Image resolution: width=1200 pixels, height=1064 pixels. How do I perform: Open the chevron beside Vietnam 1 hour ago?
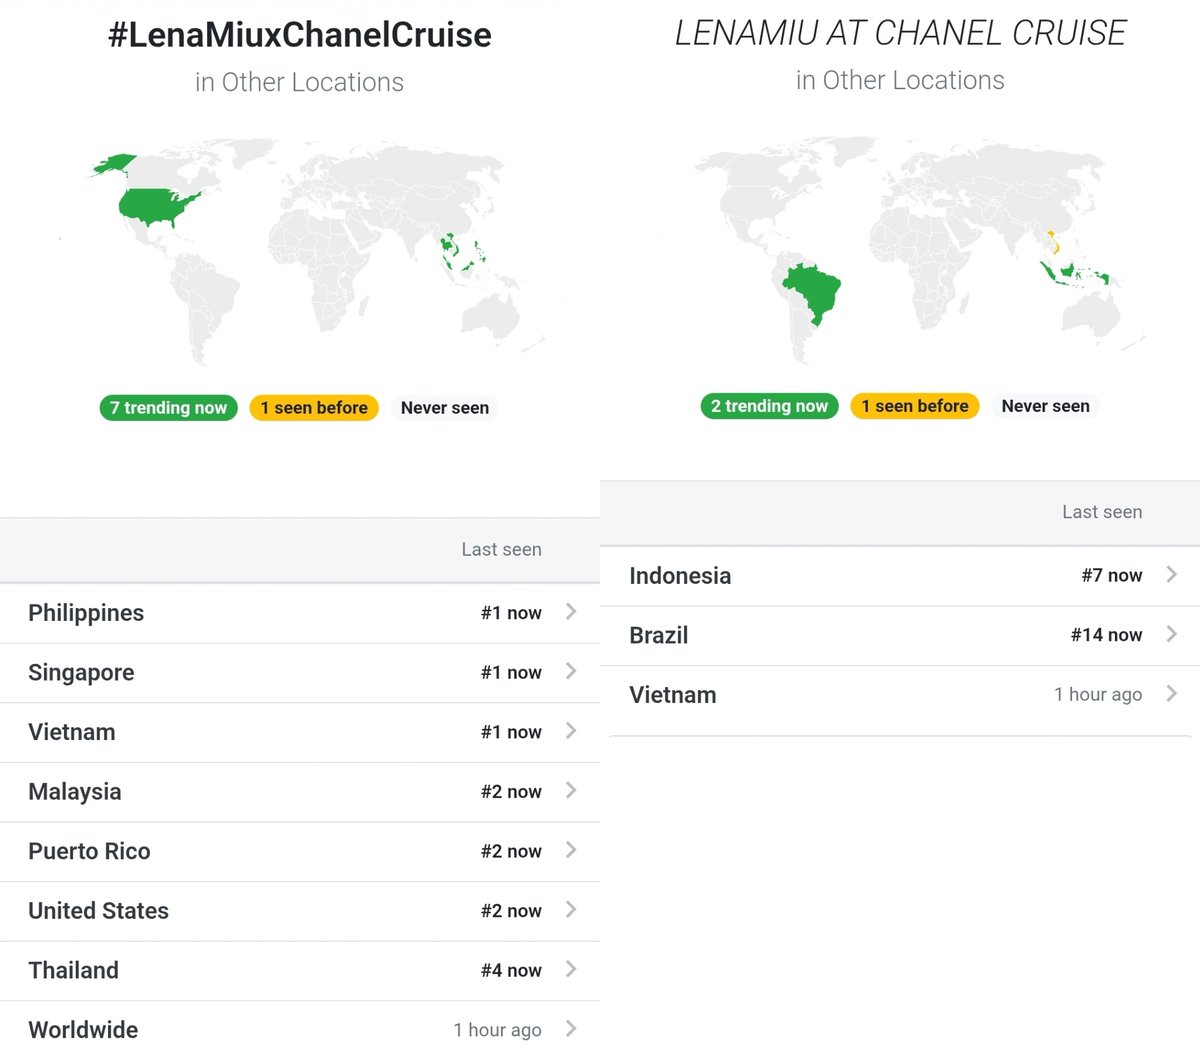[1172, 693]
